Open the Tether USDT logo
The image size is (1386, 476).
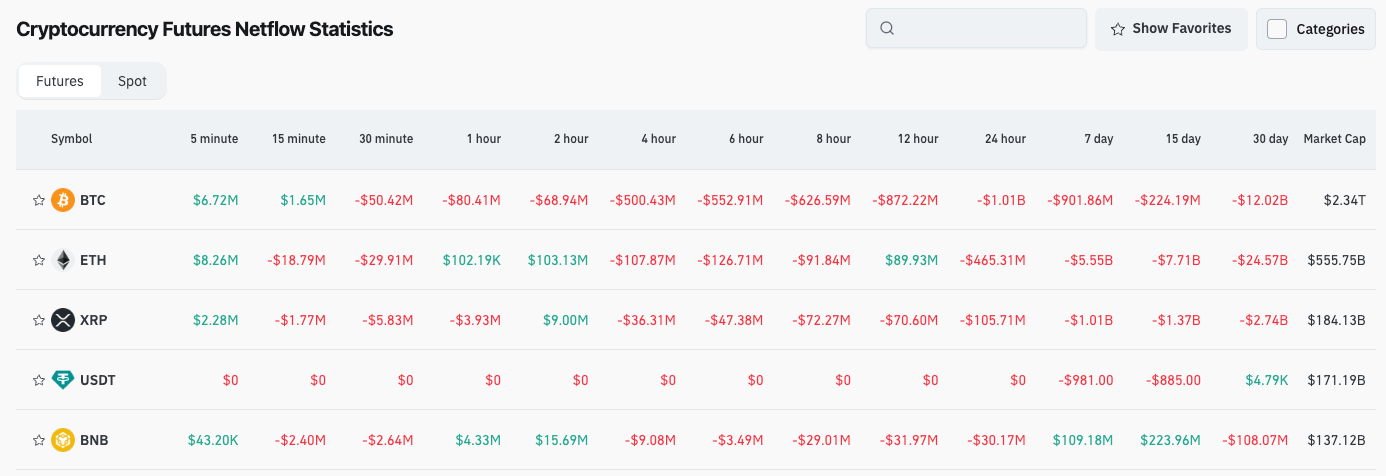click(x=64, y=380)
